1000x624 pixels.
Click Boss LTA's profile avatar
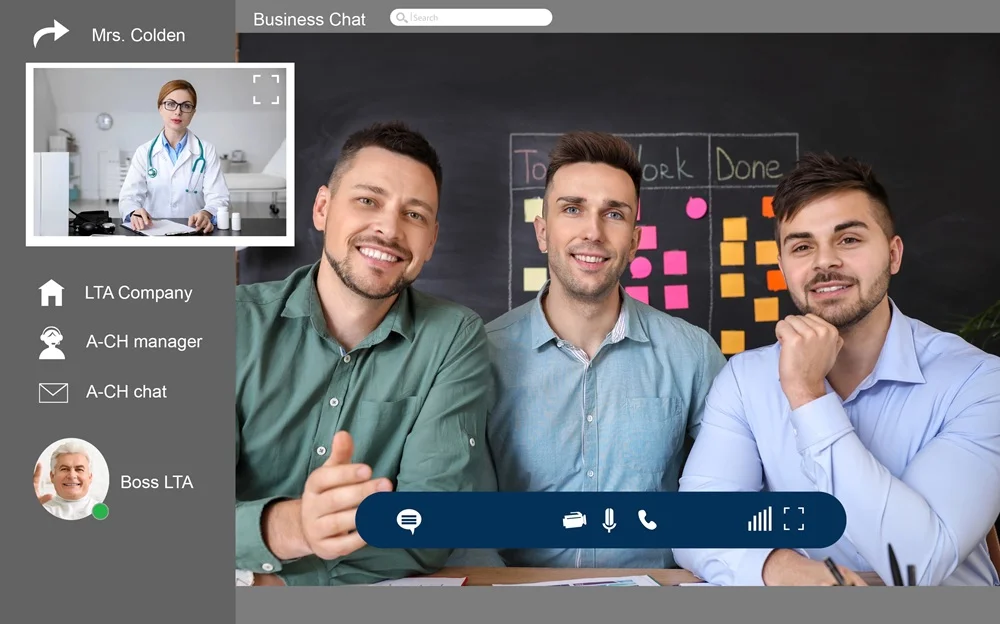[70, 478]
